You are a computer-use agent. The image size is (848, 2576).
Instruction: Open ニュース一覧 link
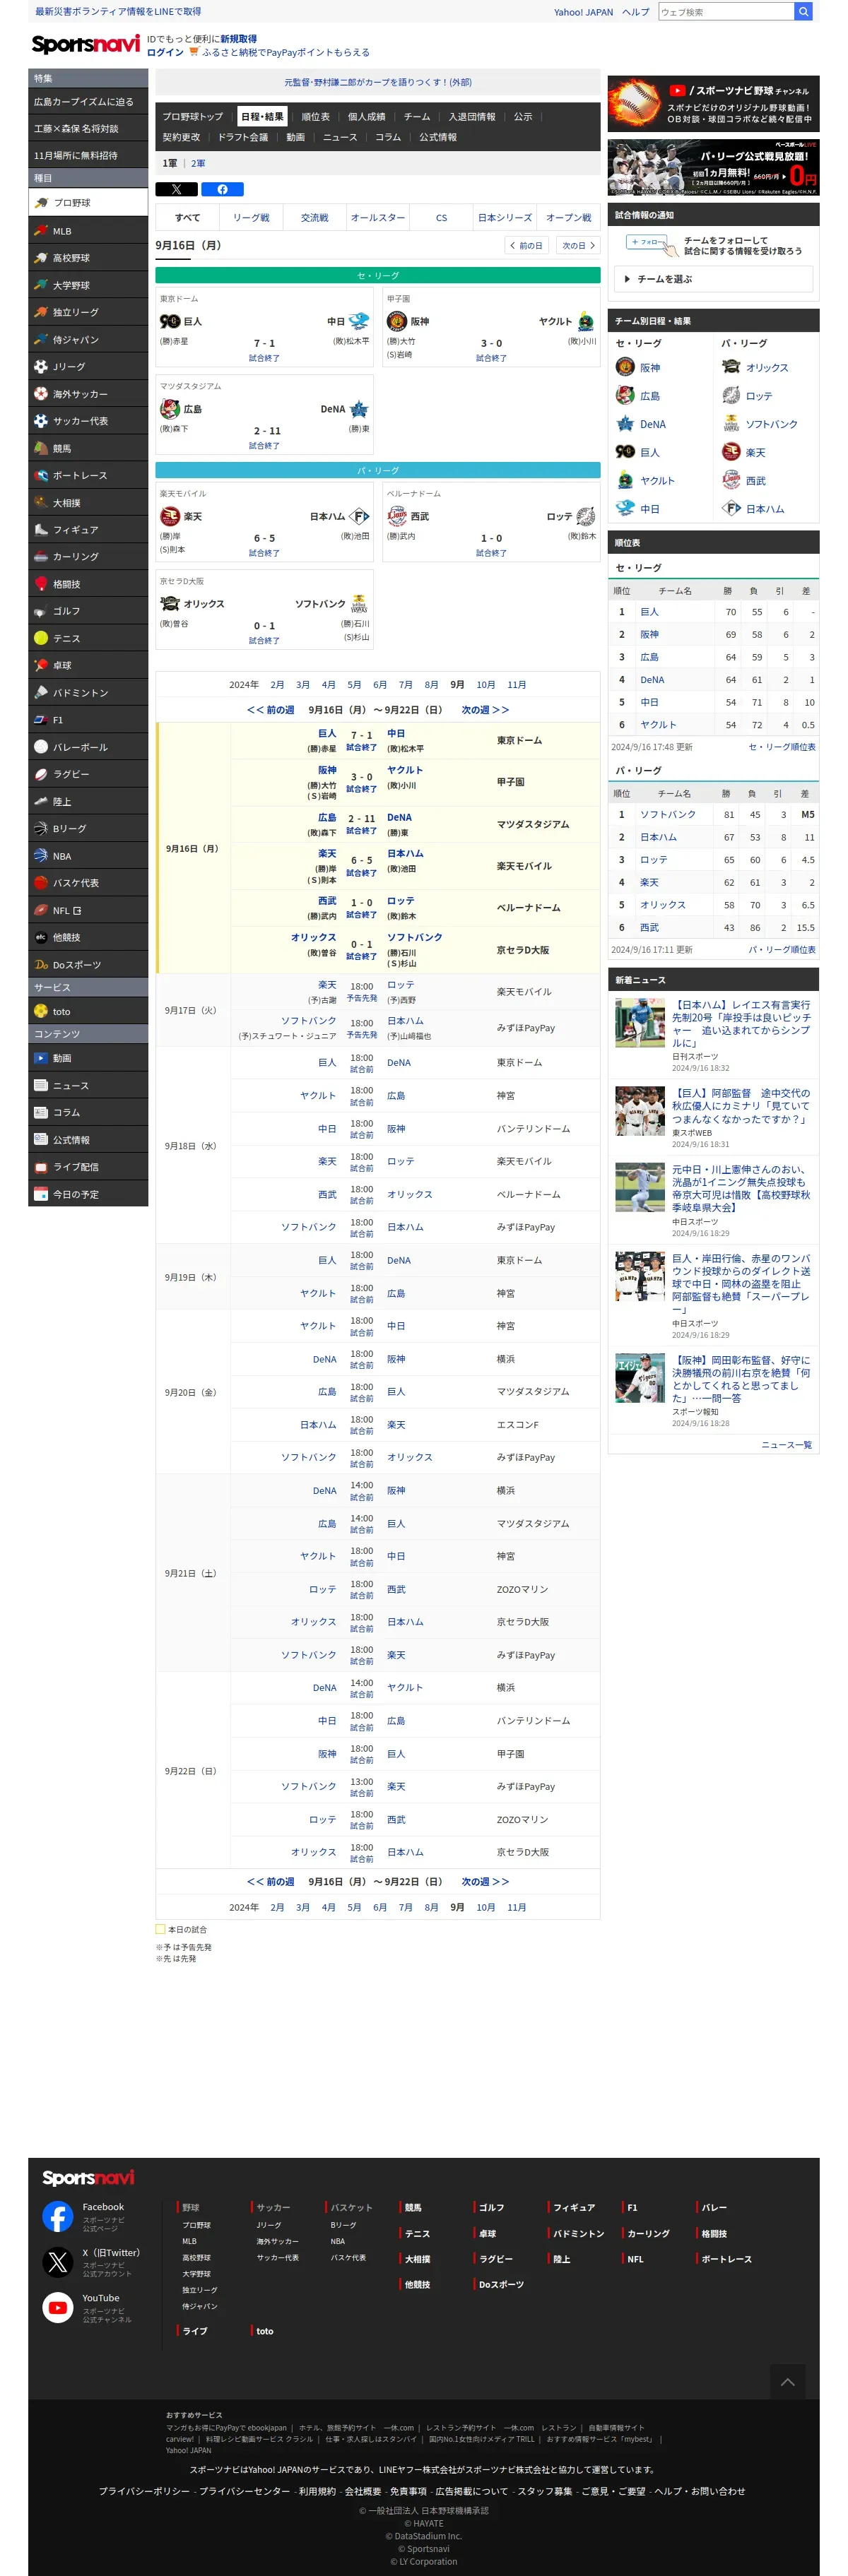click(787, 1445)
